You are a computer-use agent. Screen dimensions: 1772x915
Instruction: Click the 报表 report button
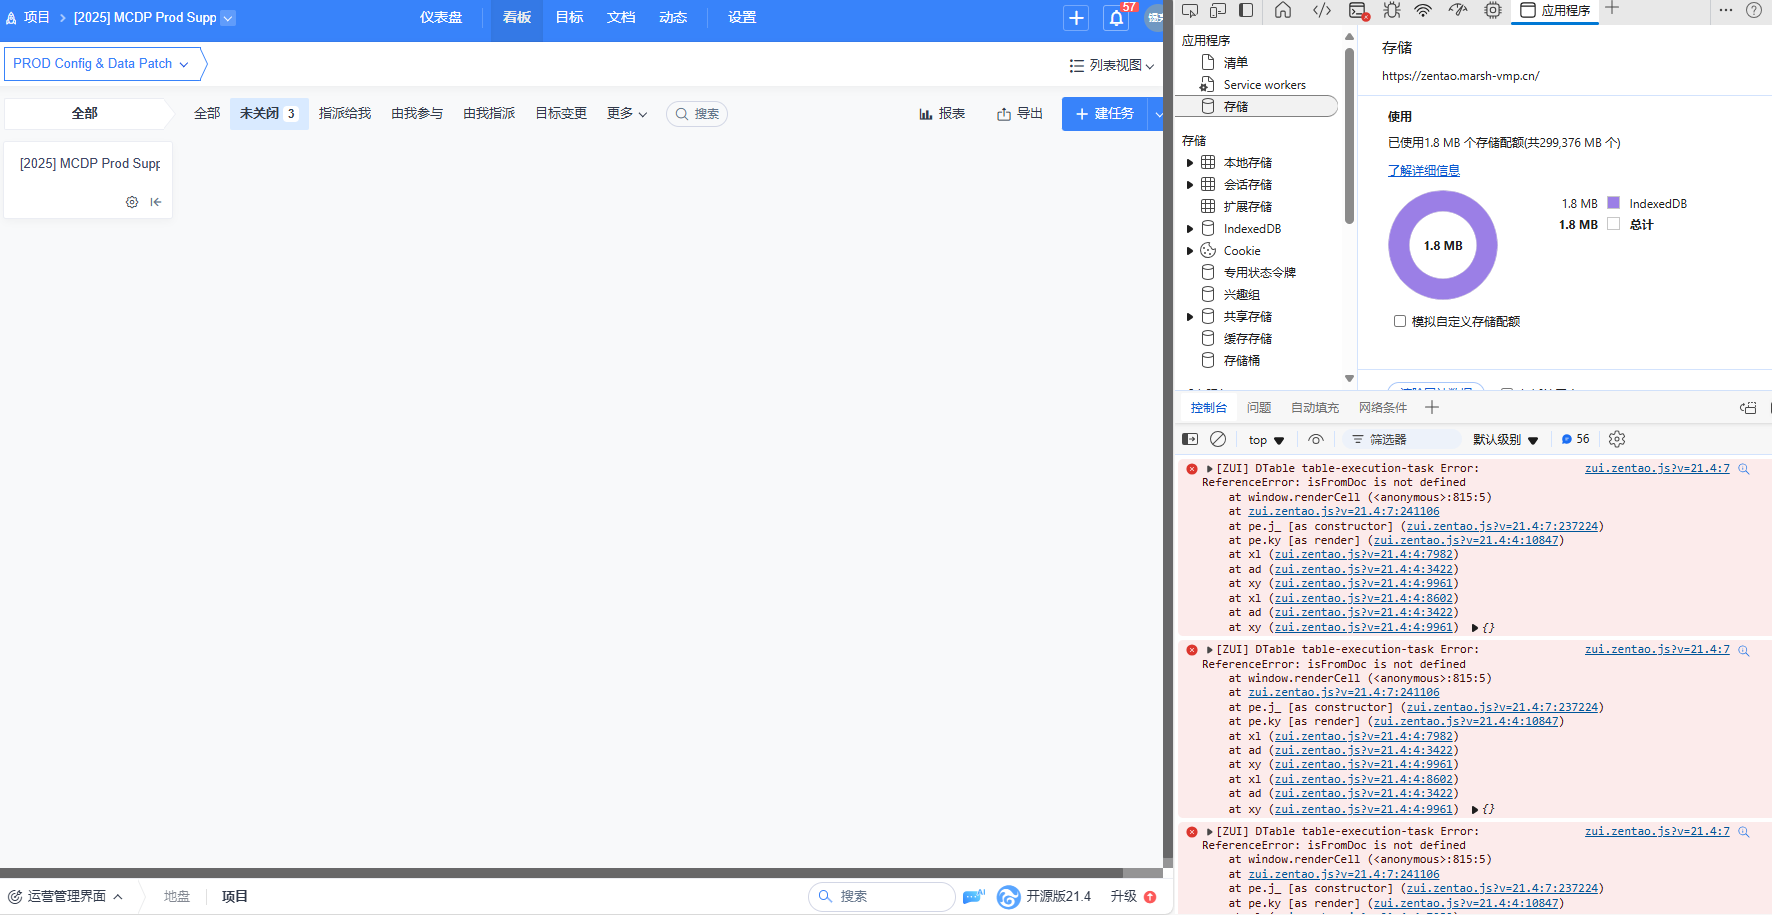942,113
